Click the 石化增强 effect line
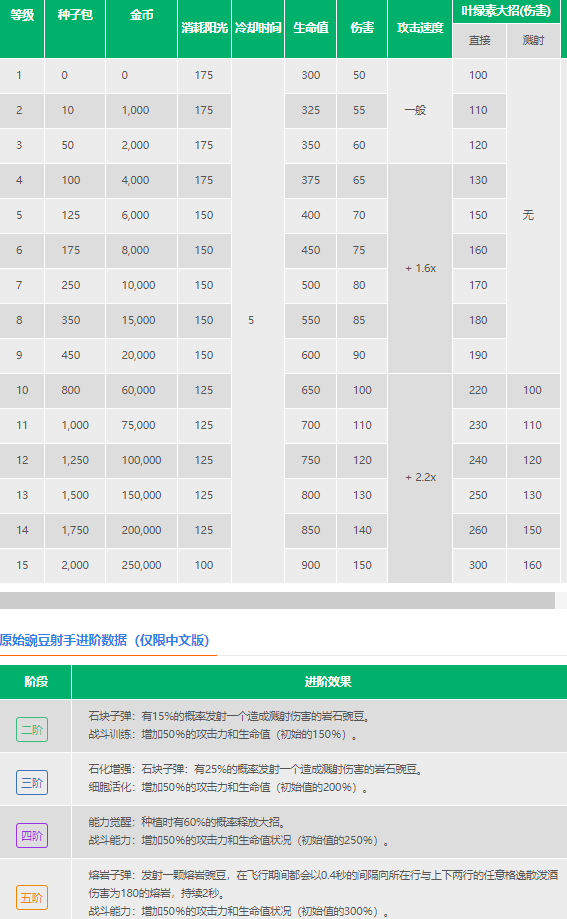 [256, 770]
